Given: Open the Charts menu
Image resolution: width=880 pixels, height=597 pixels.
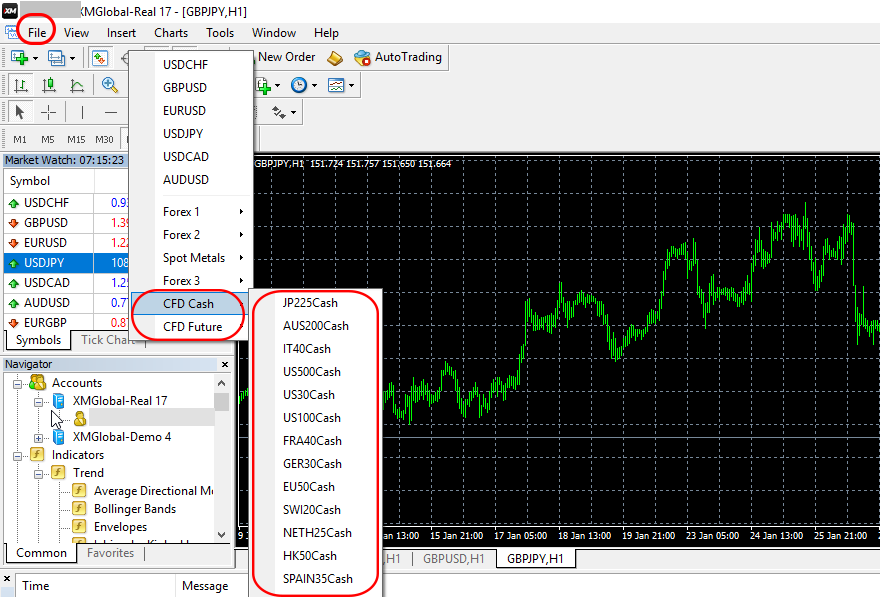Looking at the screenshot, I should (x=171, y=33).
